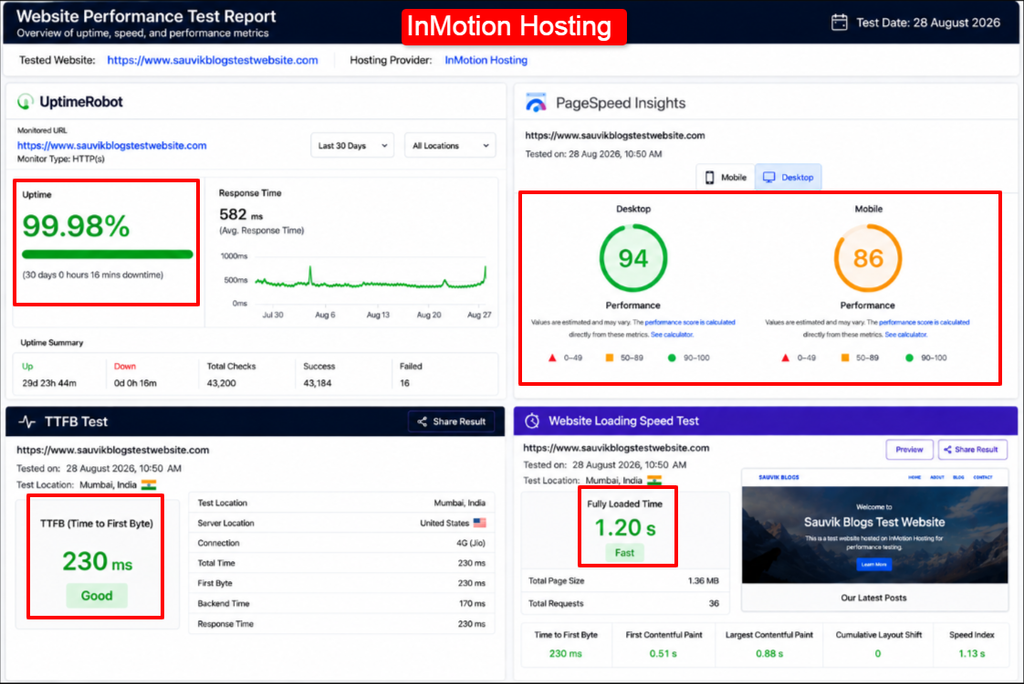Image resolution: width=1024 pixels, height=684 pixels.
Task: Click Test Date: 28 August 2026 text
Action: (928, 22)
